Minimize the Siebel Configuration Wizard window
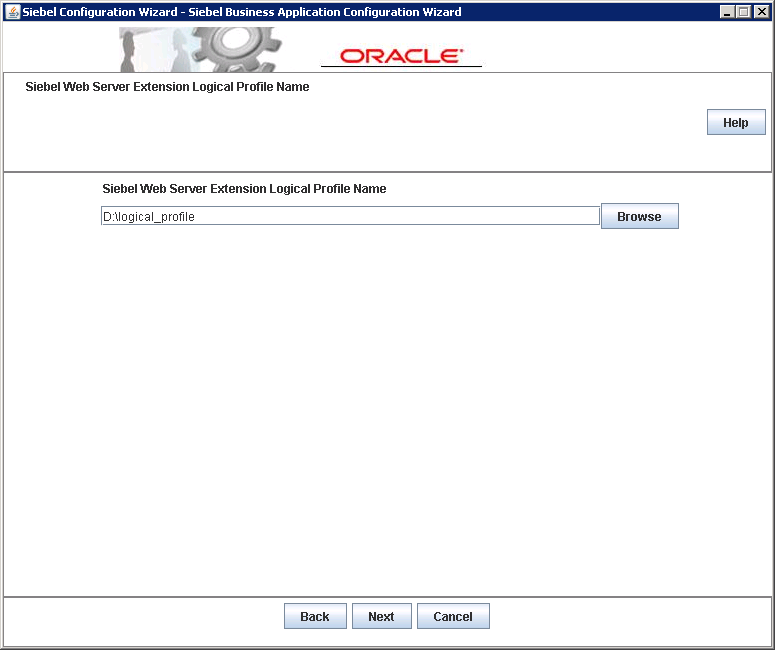 click(x=727, y=12)
